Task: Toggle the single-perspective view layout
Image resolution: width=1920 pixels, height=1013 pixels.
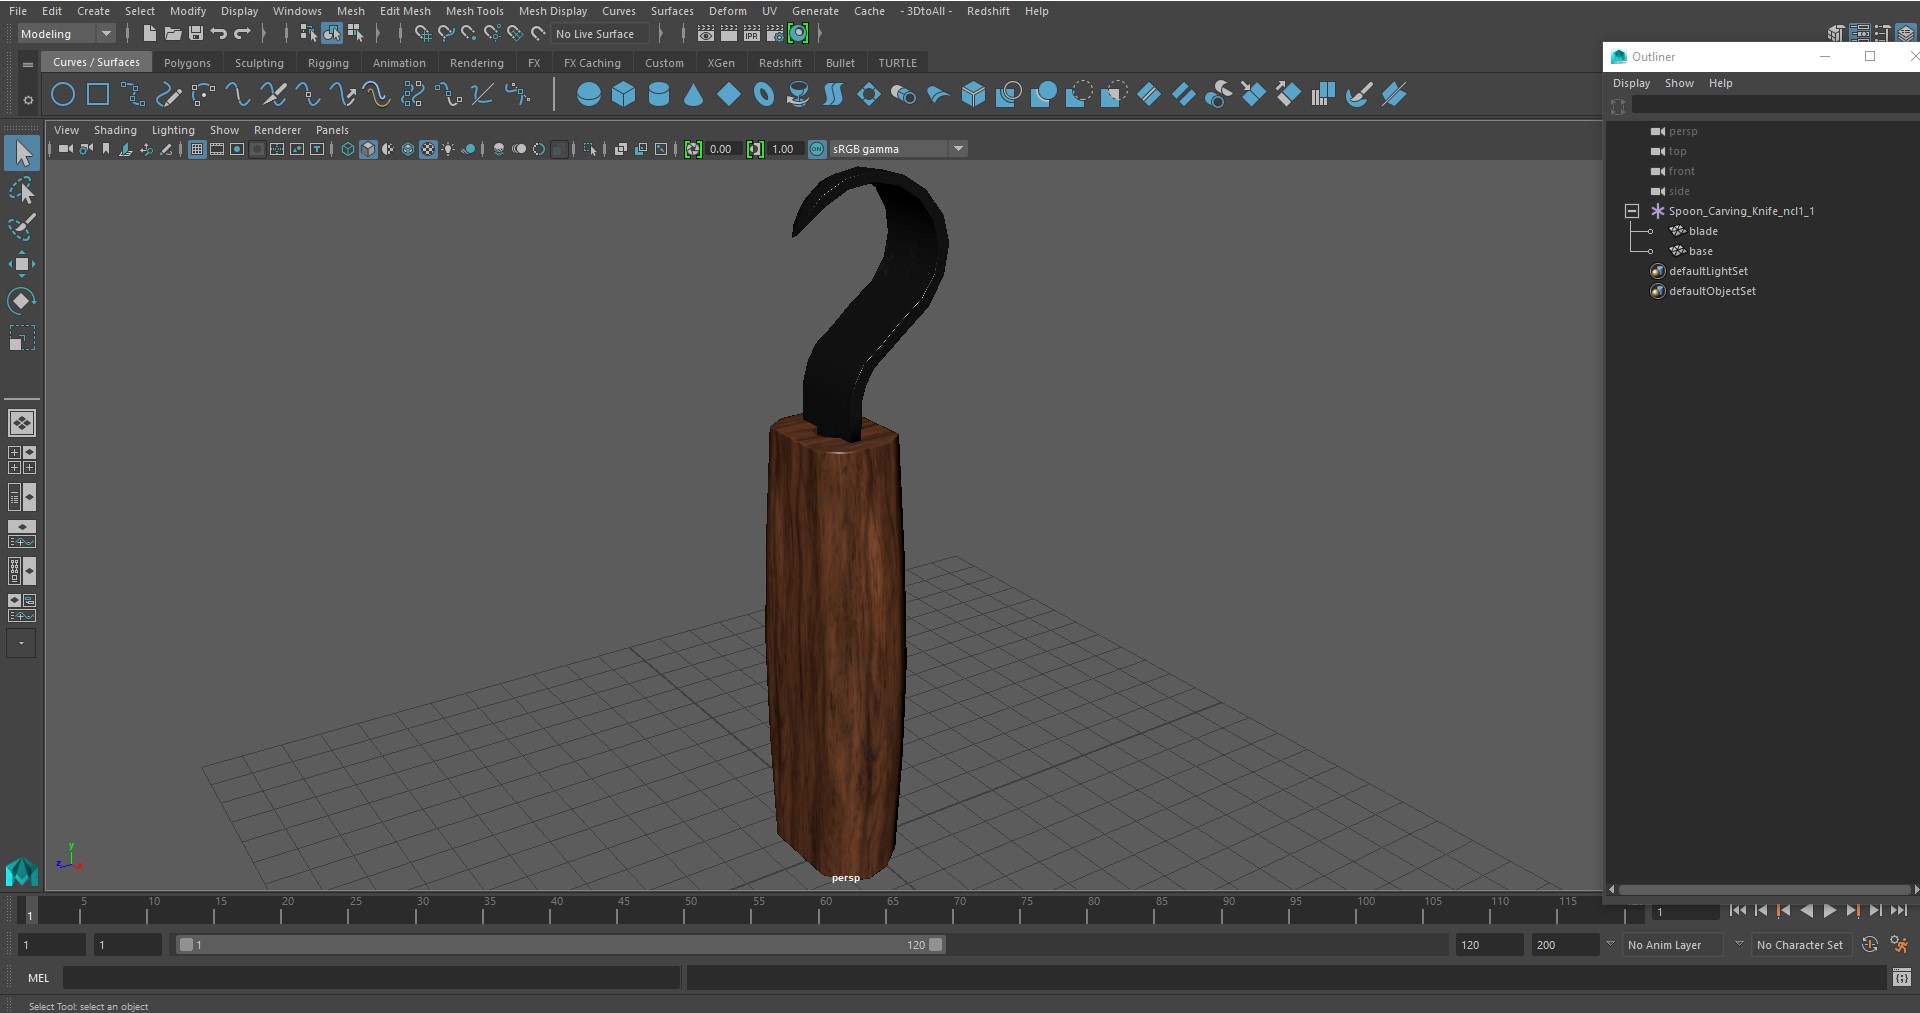Action: 22,423
